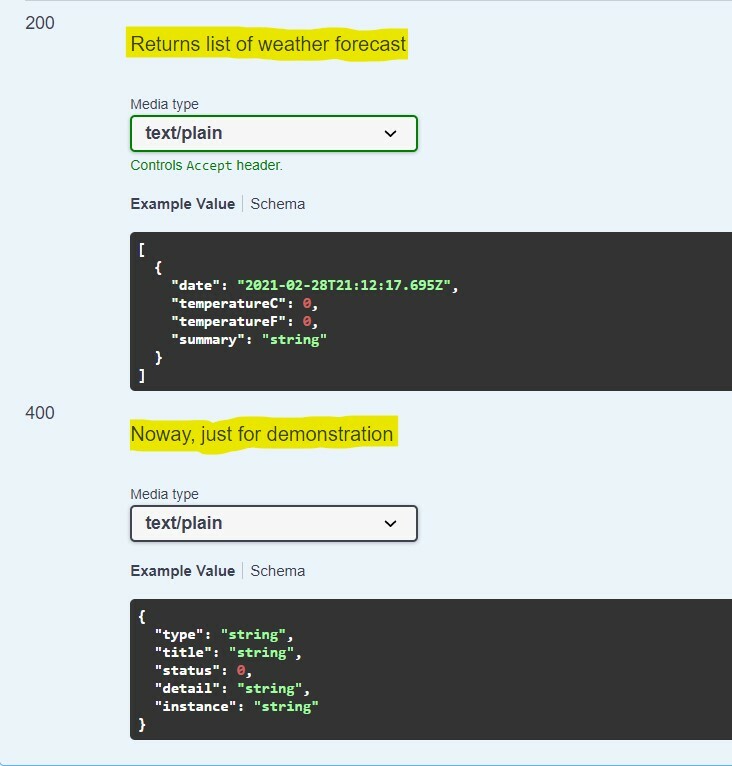The height and width of the screenshot is (766, 732).
Task: Open the 400 response media type dropdown
Action: [273, 523]
